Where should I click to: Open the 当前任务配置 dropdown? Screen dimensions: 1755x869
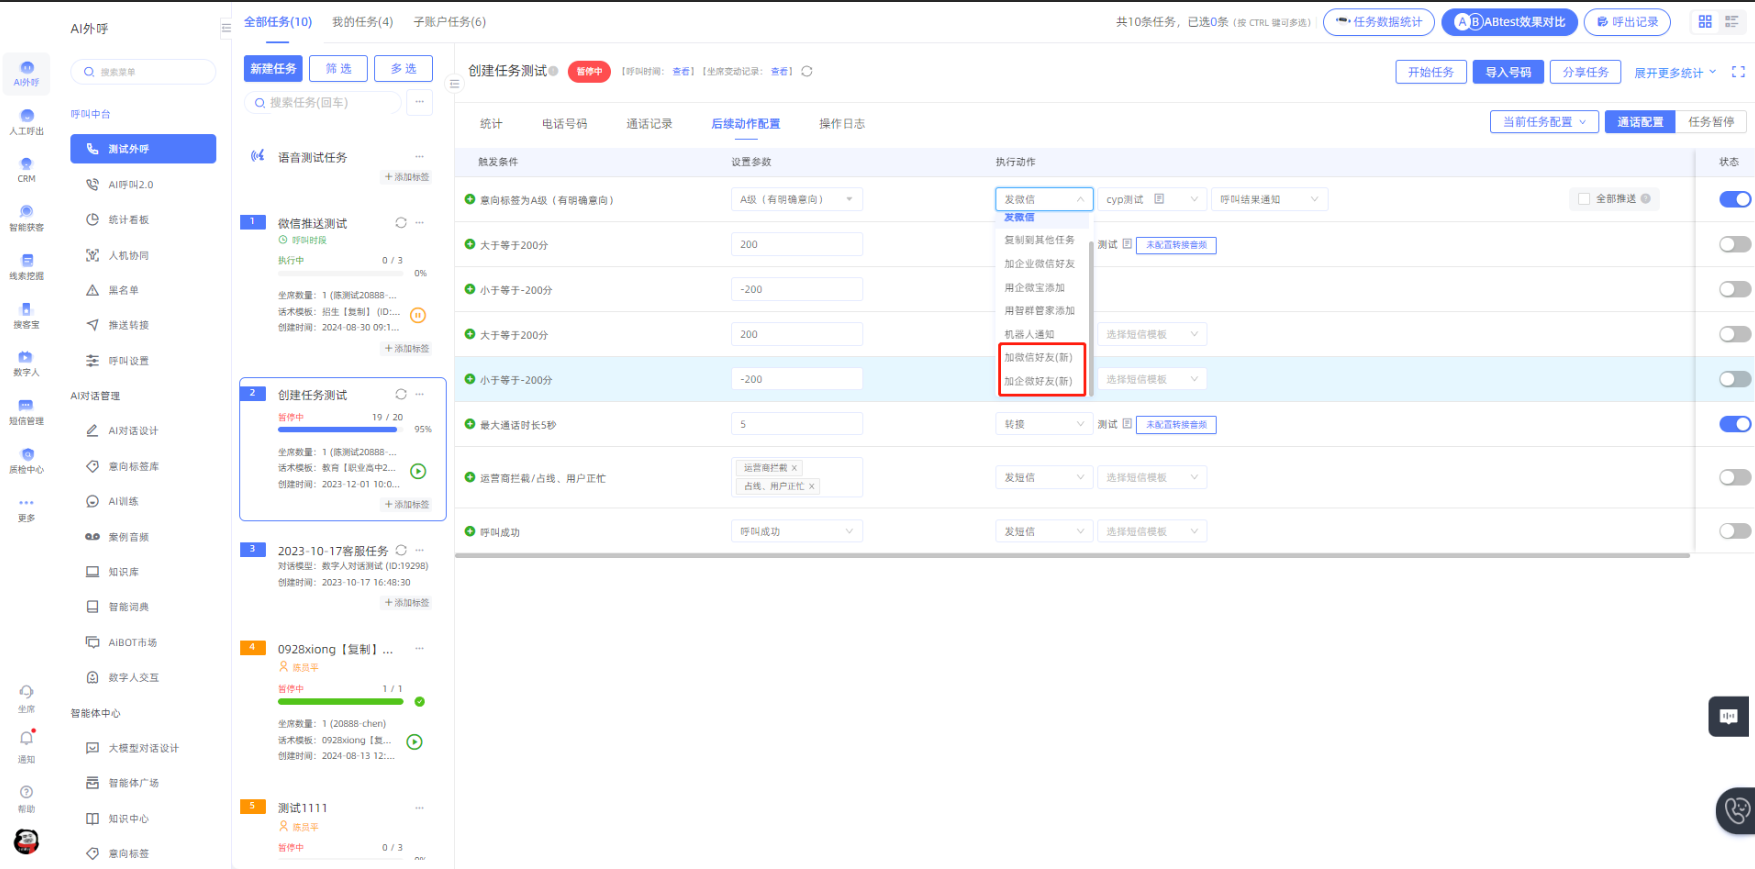click(1543, 122)
